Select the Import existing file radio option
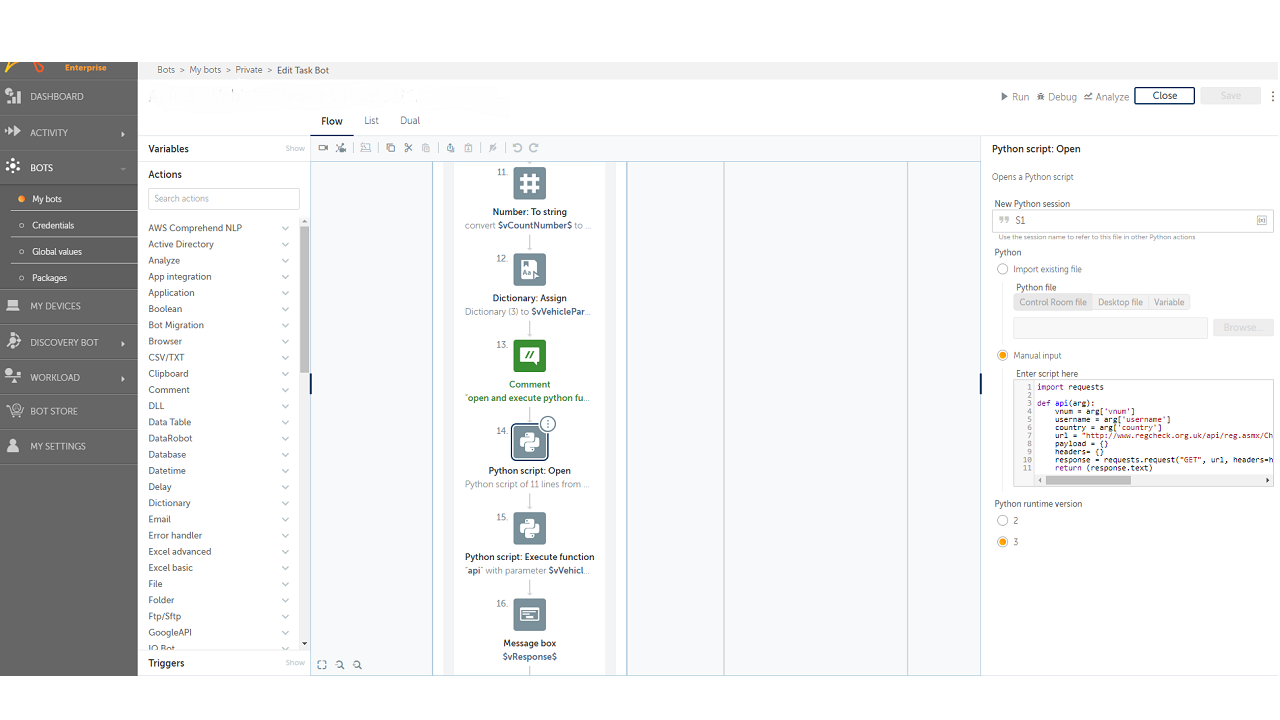 tap(1003, 269)
